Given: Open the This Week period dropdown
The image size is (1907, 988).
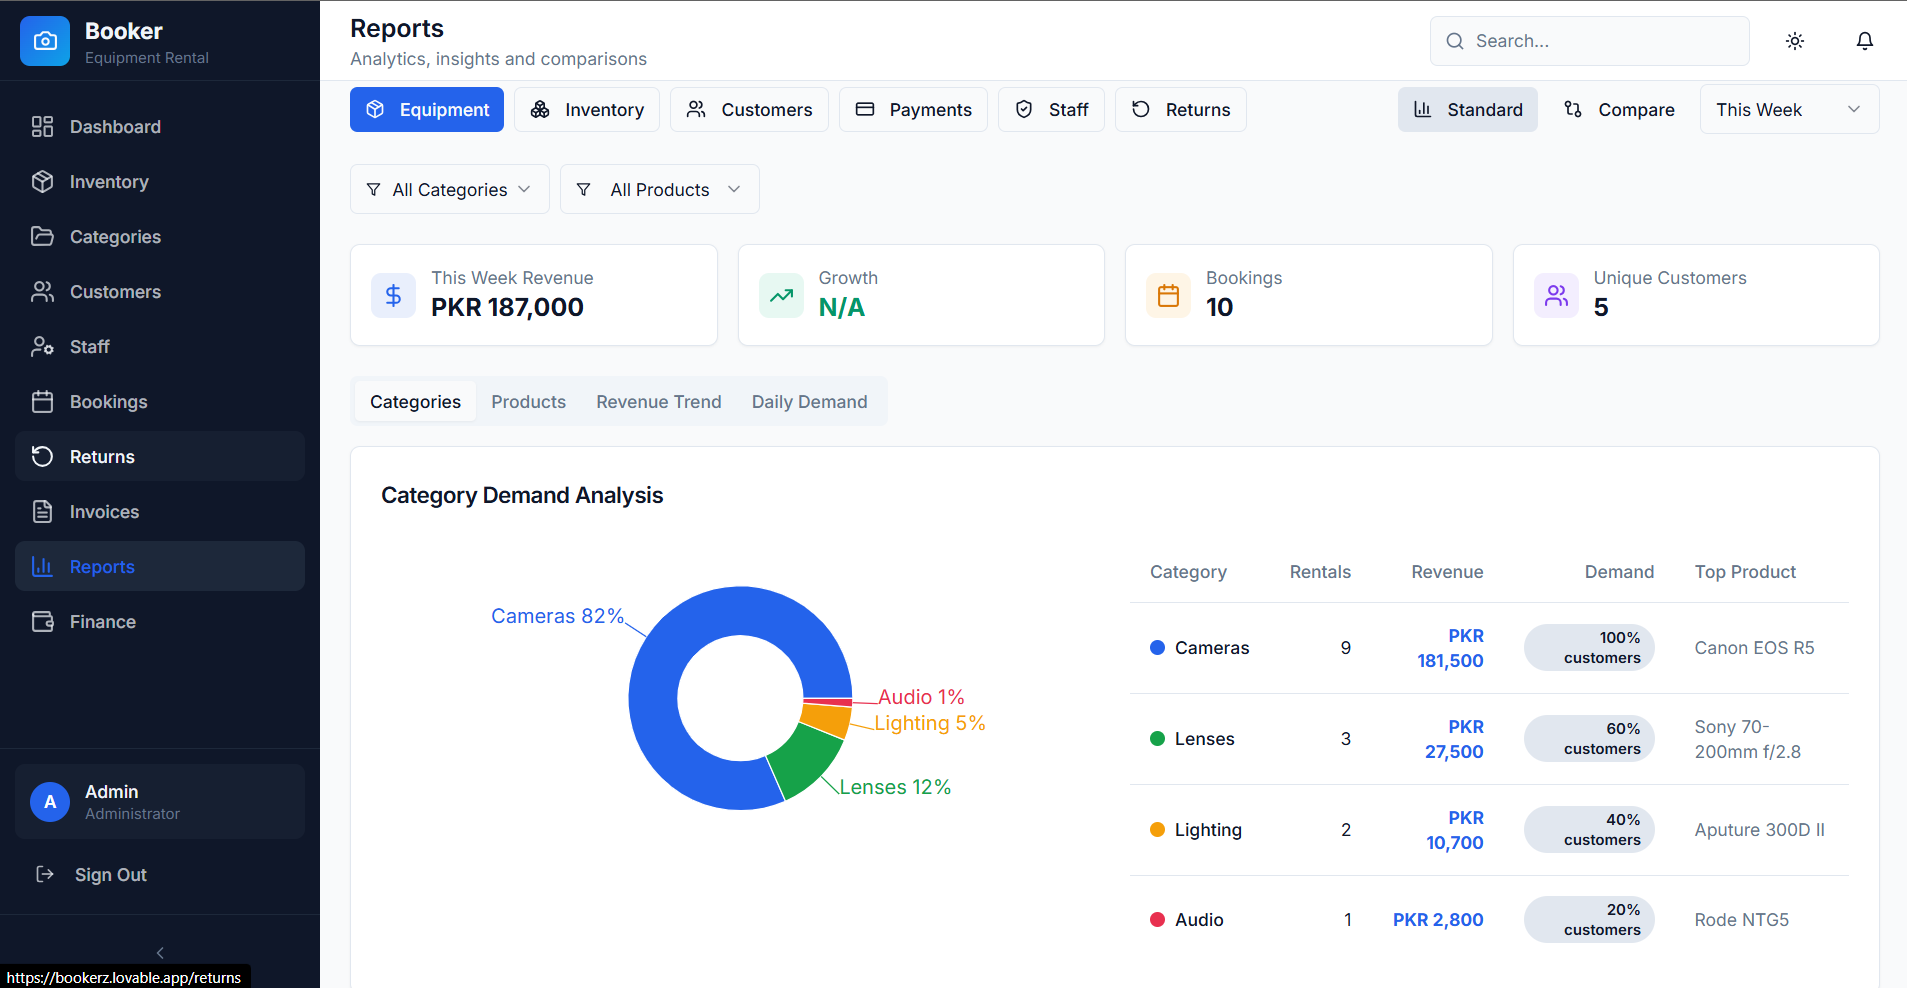Looking at the screenshot, I should [1789, 110].
